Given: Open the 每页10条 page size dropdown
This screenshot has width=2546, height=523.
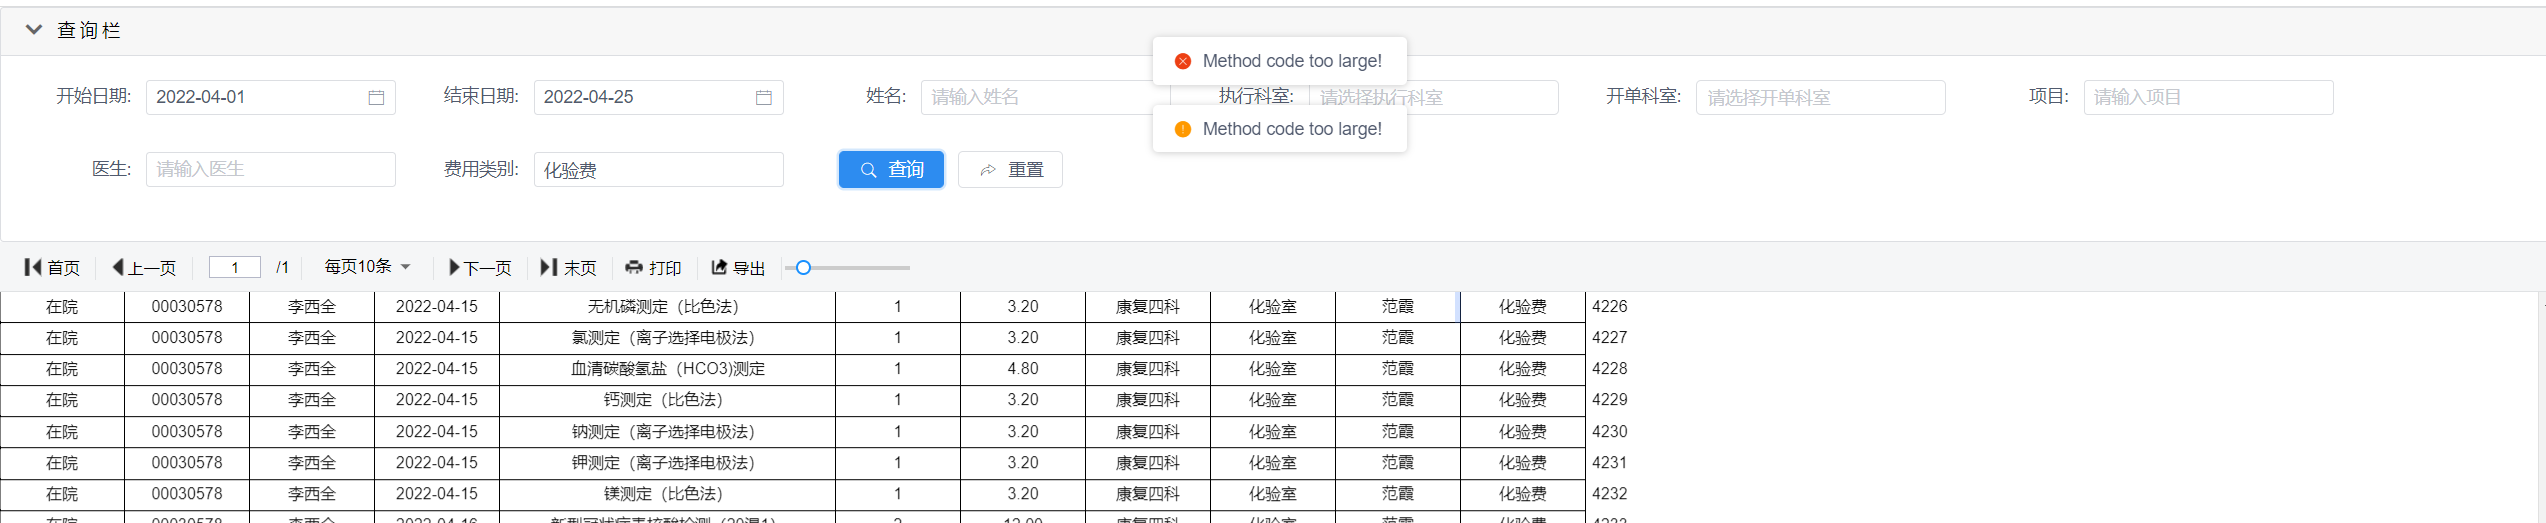Looking at the screenshot, I should coord(367,266).
